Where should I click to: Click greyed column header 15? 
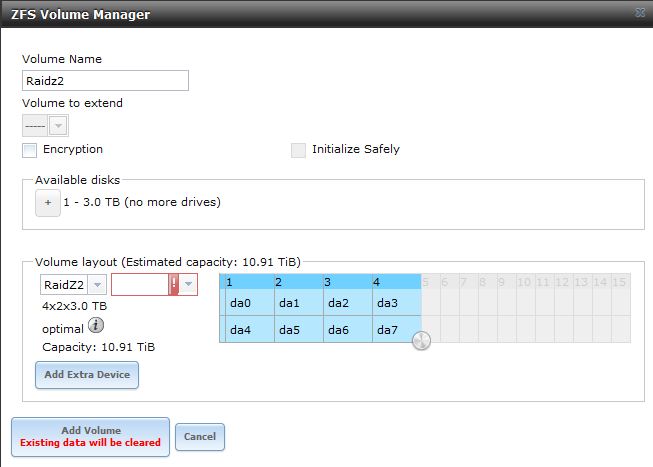click(x=621, y=282)
